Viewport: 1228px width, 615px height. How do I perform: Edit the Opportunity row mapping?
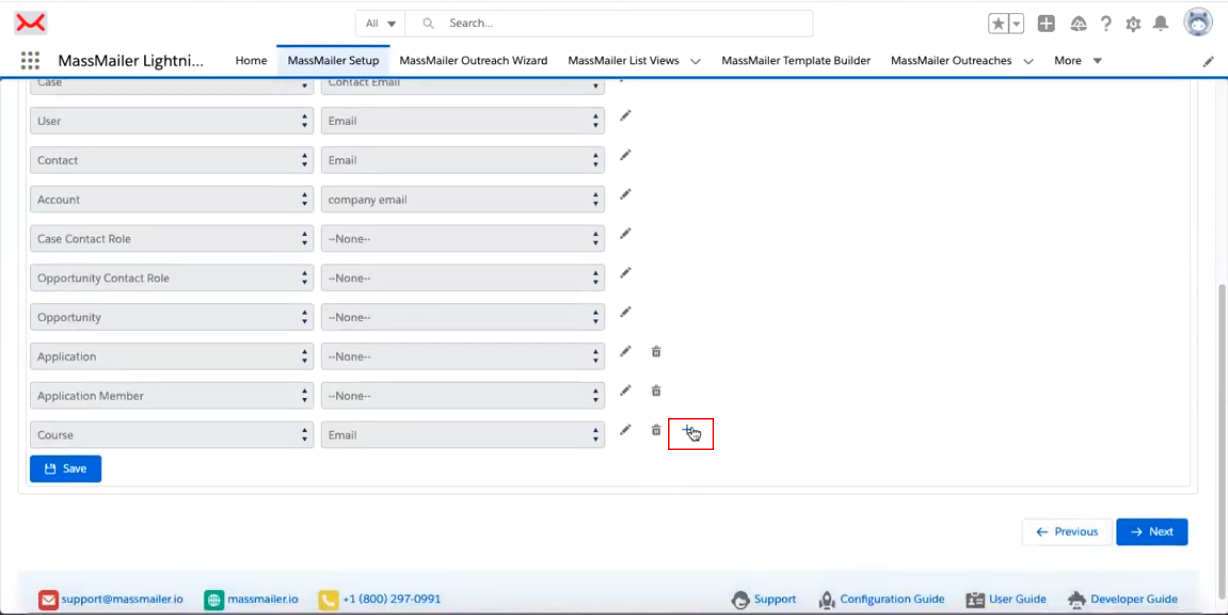[x=625, y=312]
